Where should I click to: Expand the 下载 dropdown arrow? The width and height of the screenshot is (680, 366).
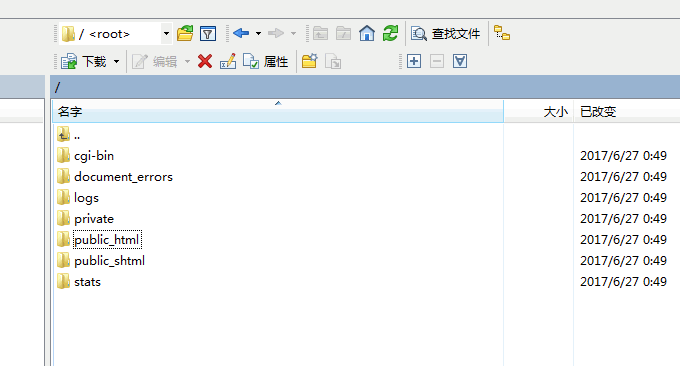(x=116, y=62)
